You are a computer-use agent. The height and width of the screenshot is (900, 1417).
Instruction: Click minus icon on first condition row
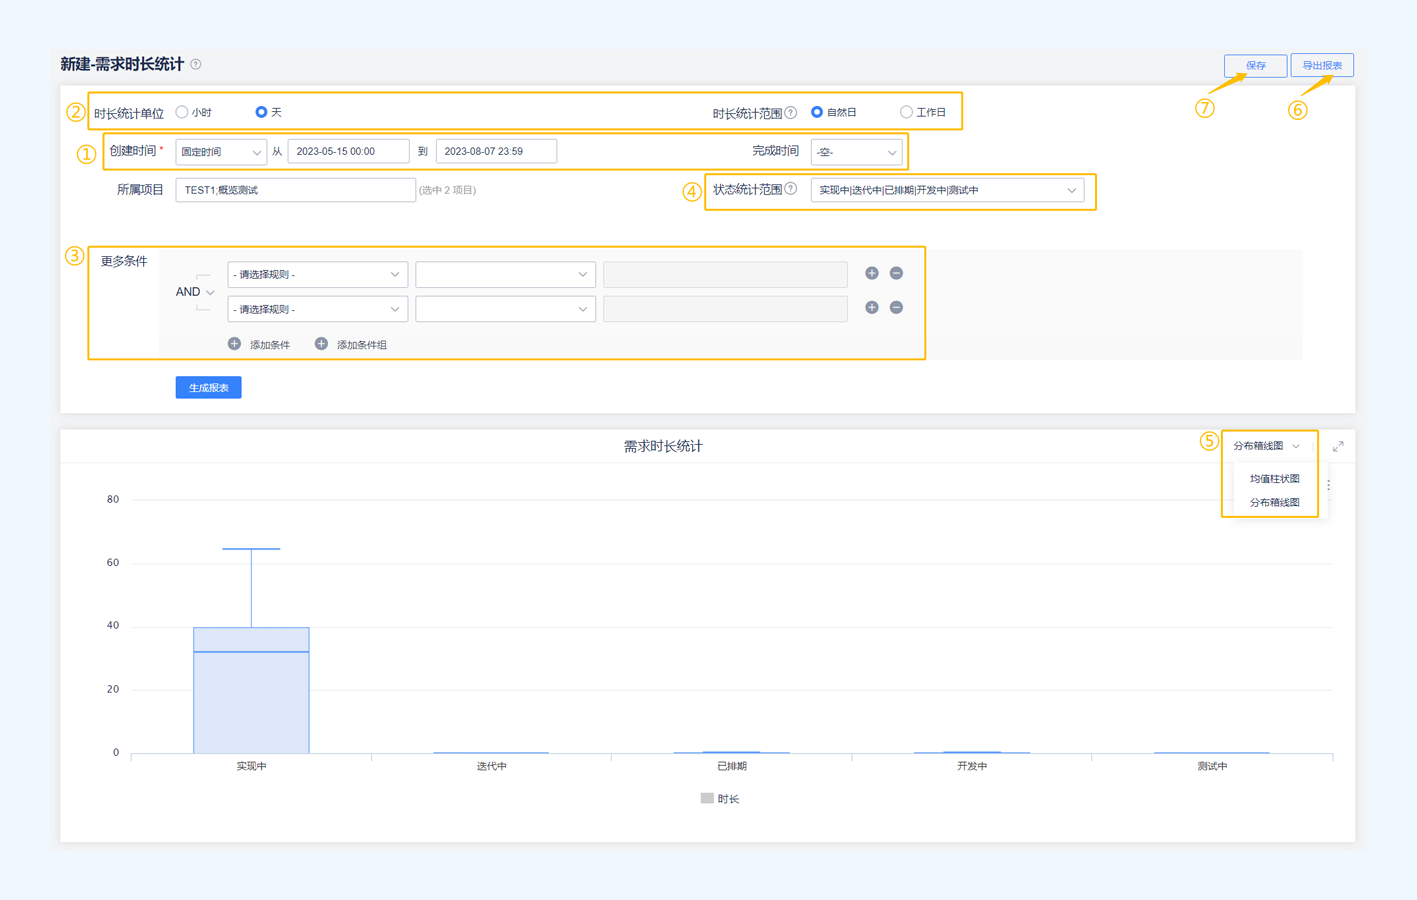click(896, 273)
